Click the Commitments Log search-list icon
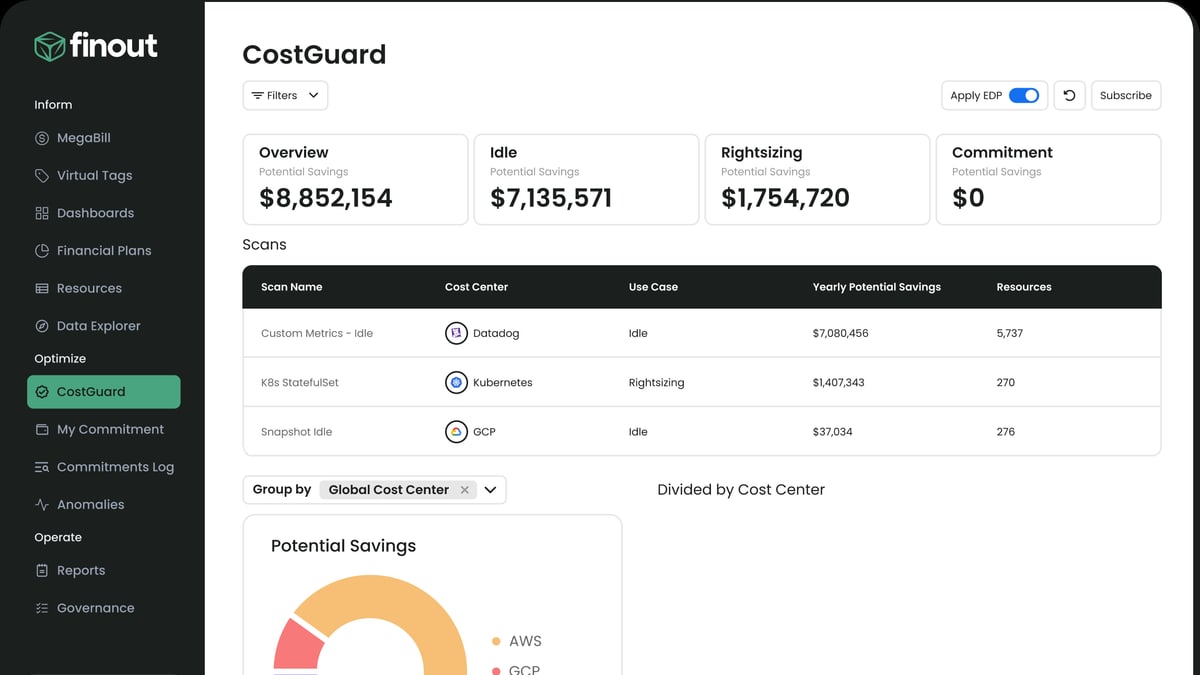 click(42, 467)
